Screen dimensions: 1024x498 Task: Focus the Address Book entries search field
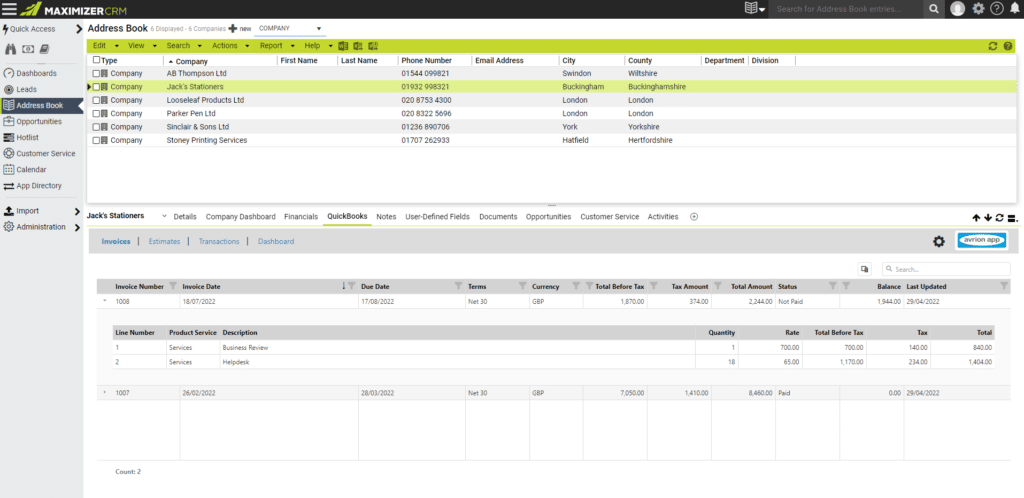point(846,9)
